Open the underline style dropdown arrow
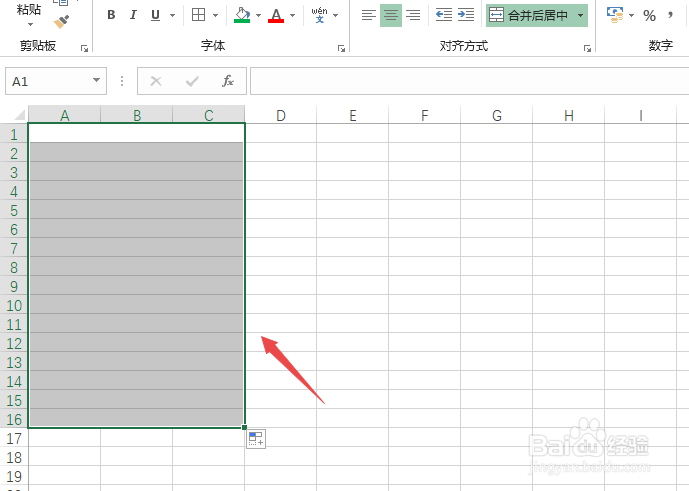Image resolution: width=689 pixels, height=491 pixels. pos(172,15)
